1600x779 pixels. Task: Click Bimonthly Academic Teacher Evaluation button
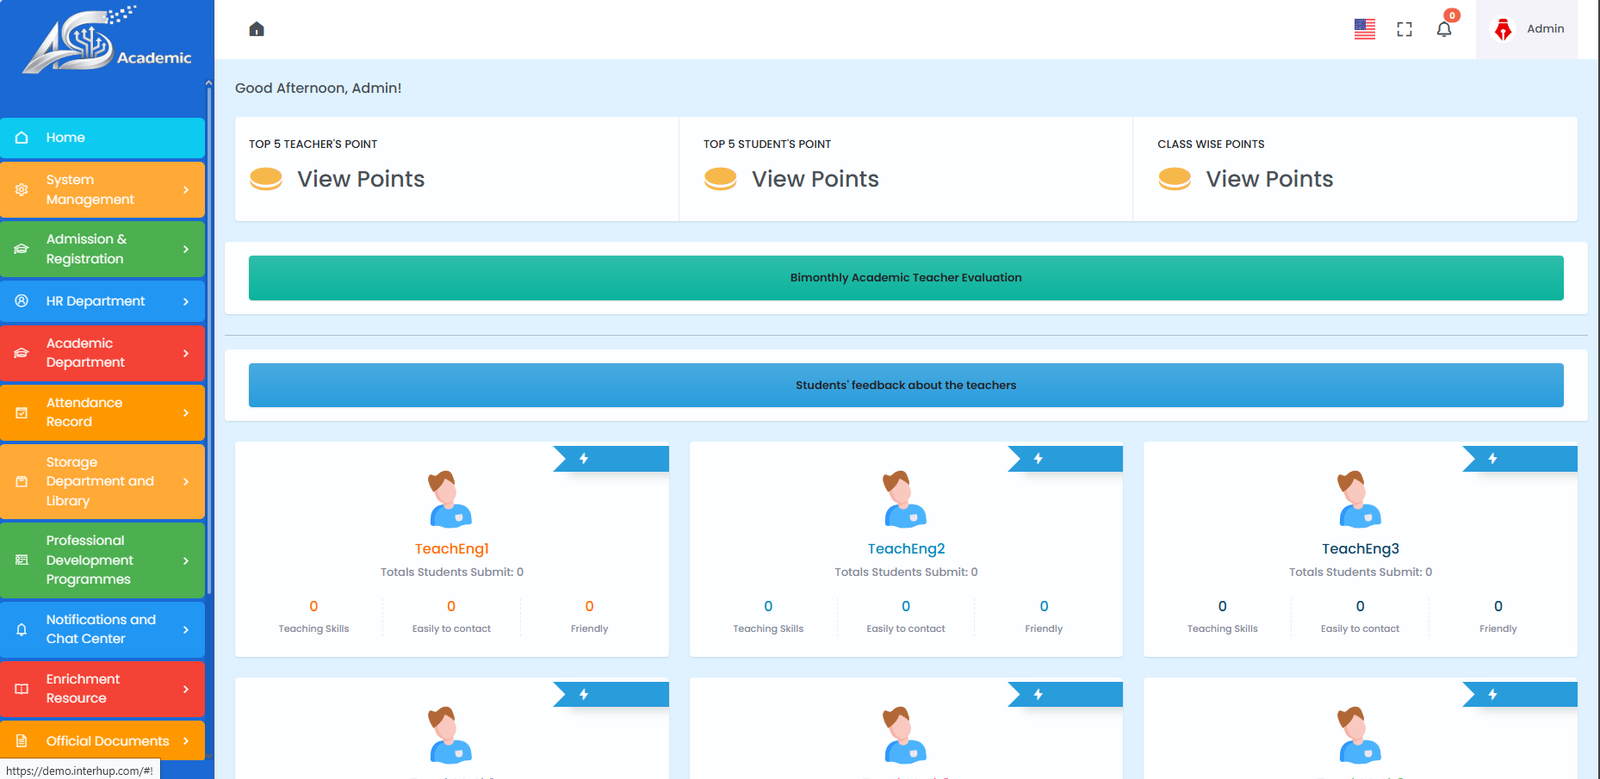906,278
